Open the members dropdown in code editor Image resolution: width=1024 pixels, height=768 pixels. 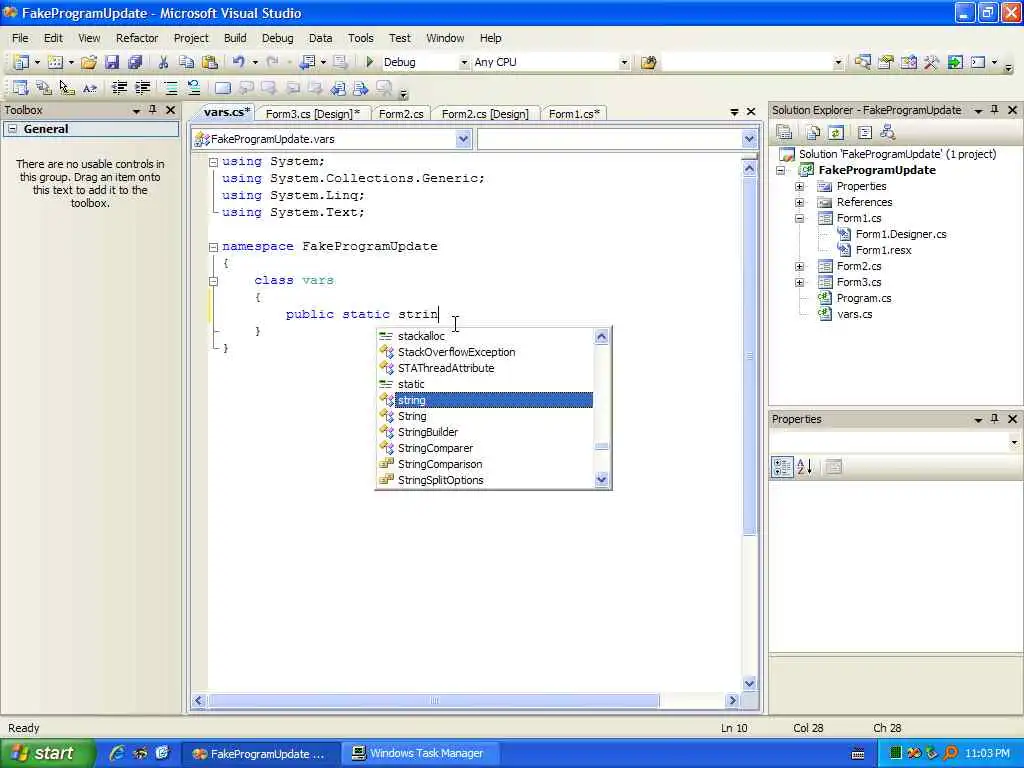(x=749, y=138)
